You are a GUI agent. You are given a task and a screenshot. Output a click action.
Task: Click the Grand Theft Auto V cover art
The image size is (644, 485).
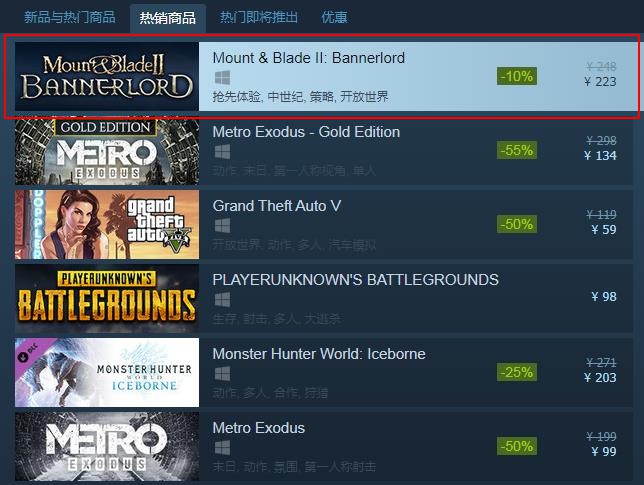[107, 224]
